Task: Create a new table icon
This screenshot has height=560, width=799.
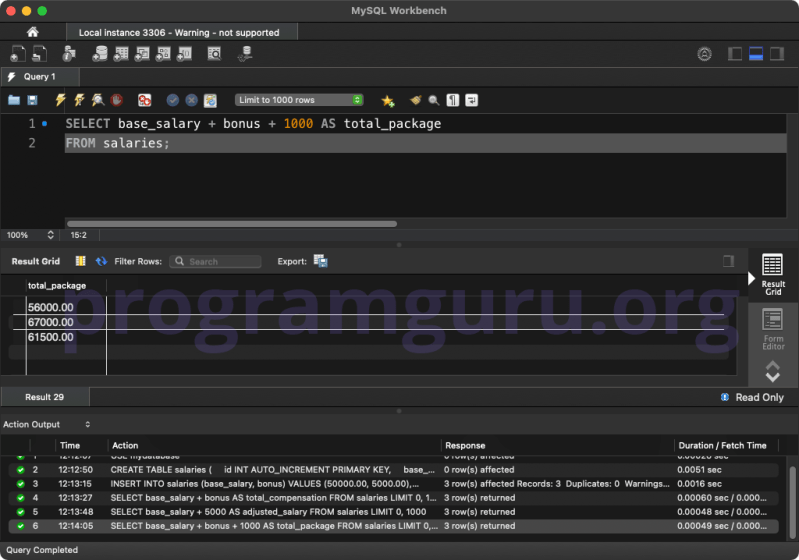Action: (x=121, y=54)
